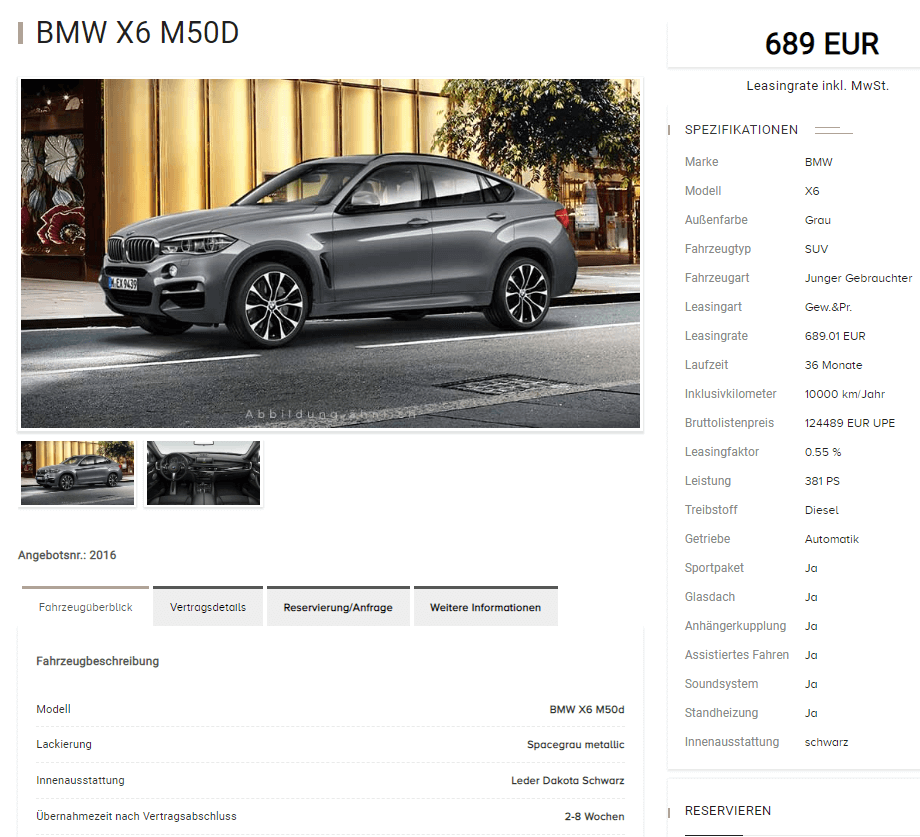Click the 'Assistiertes Fahren' label

[736, 655]
